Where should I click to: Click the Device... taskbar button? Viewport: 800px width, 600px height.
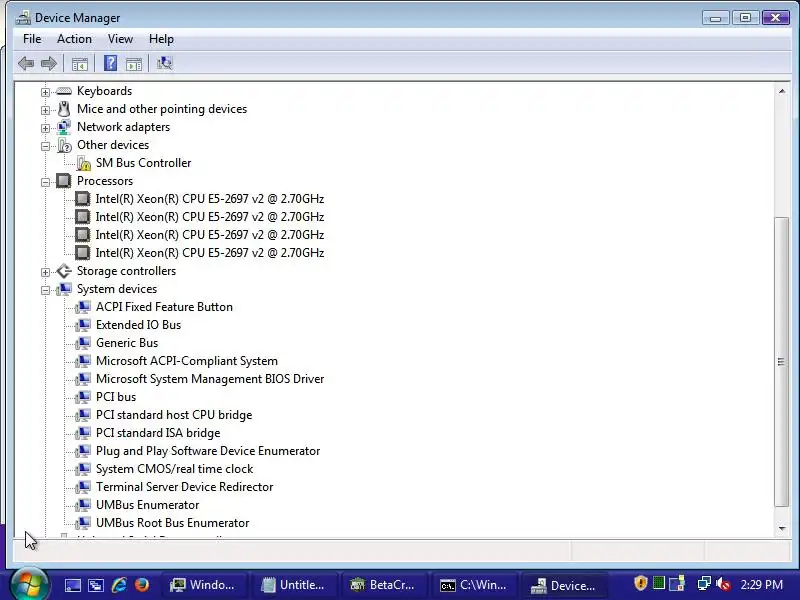point(564,585)
